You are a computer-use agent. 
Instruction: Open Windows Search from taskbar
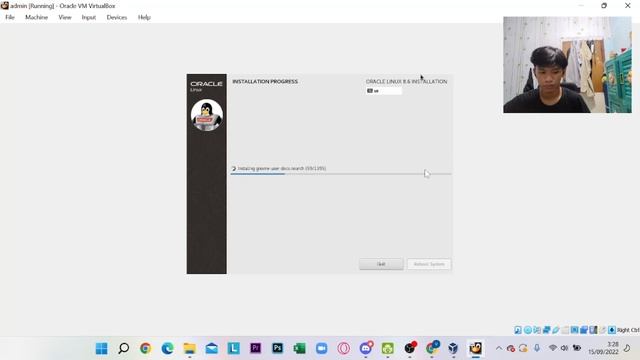(123, 348)
